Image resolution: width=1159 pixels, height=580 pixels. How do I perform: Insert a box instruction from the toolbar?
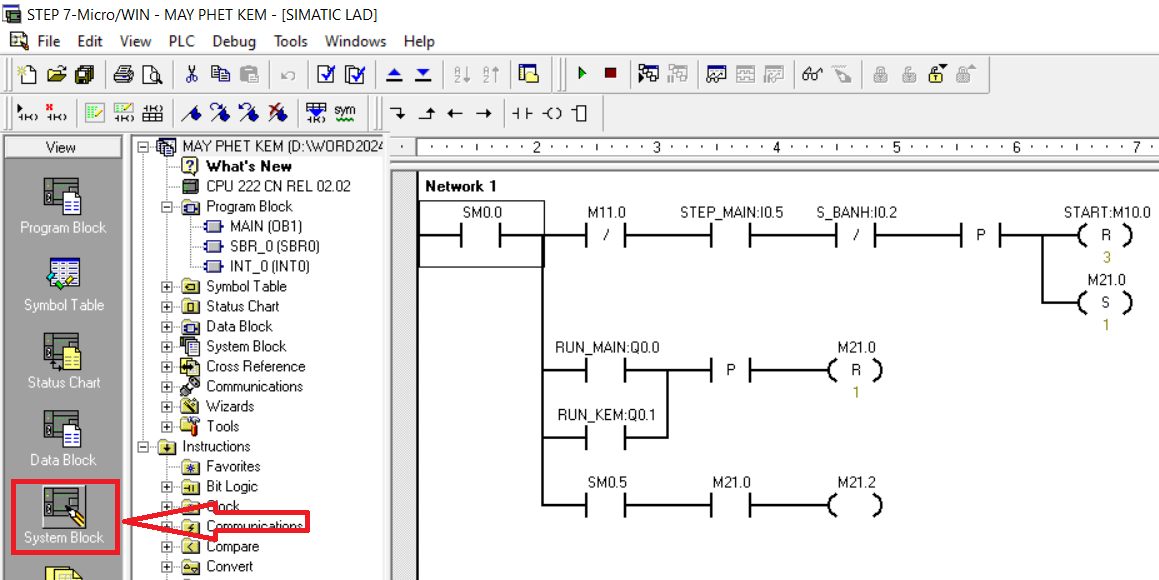click(x=580, y=113)
